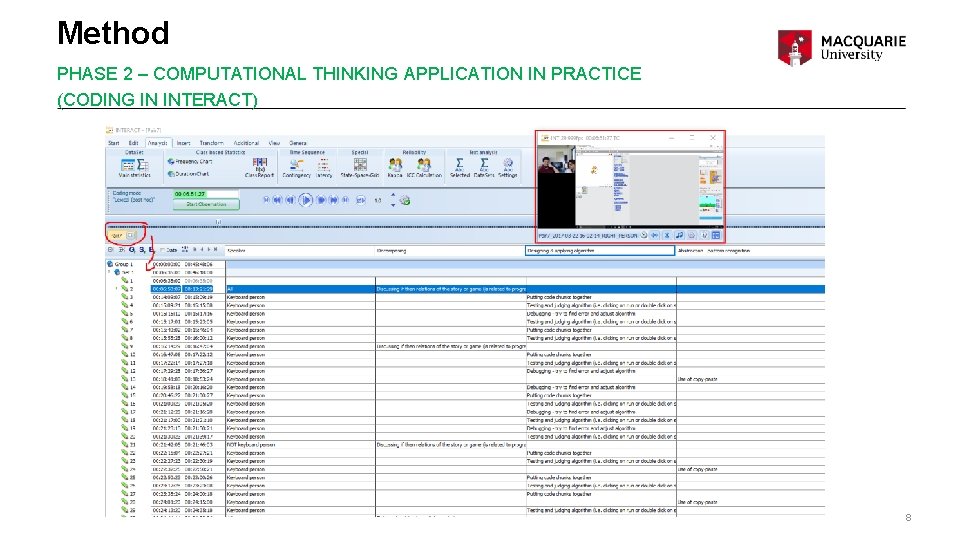The width and height of the screenshot is (960, 540).
Task: Toggle the Data checkbox
Action: click(x=162, y=250)
